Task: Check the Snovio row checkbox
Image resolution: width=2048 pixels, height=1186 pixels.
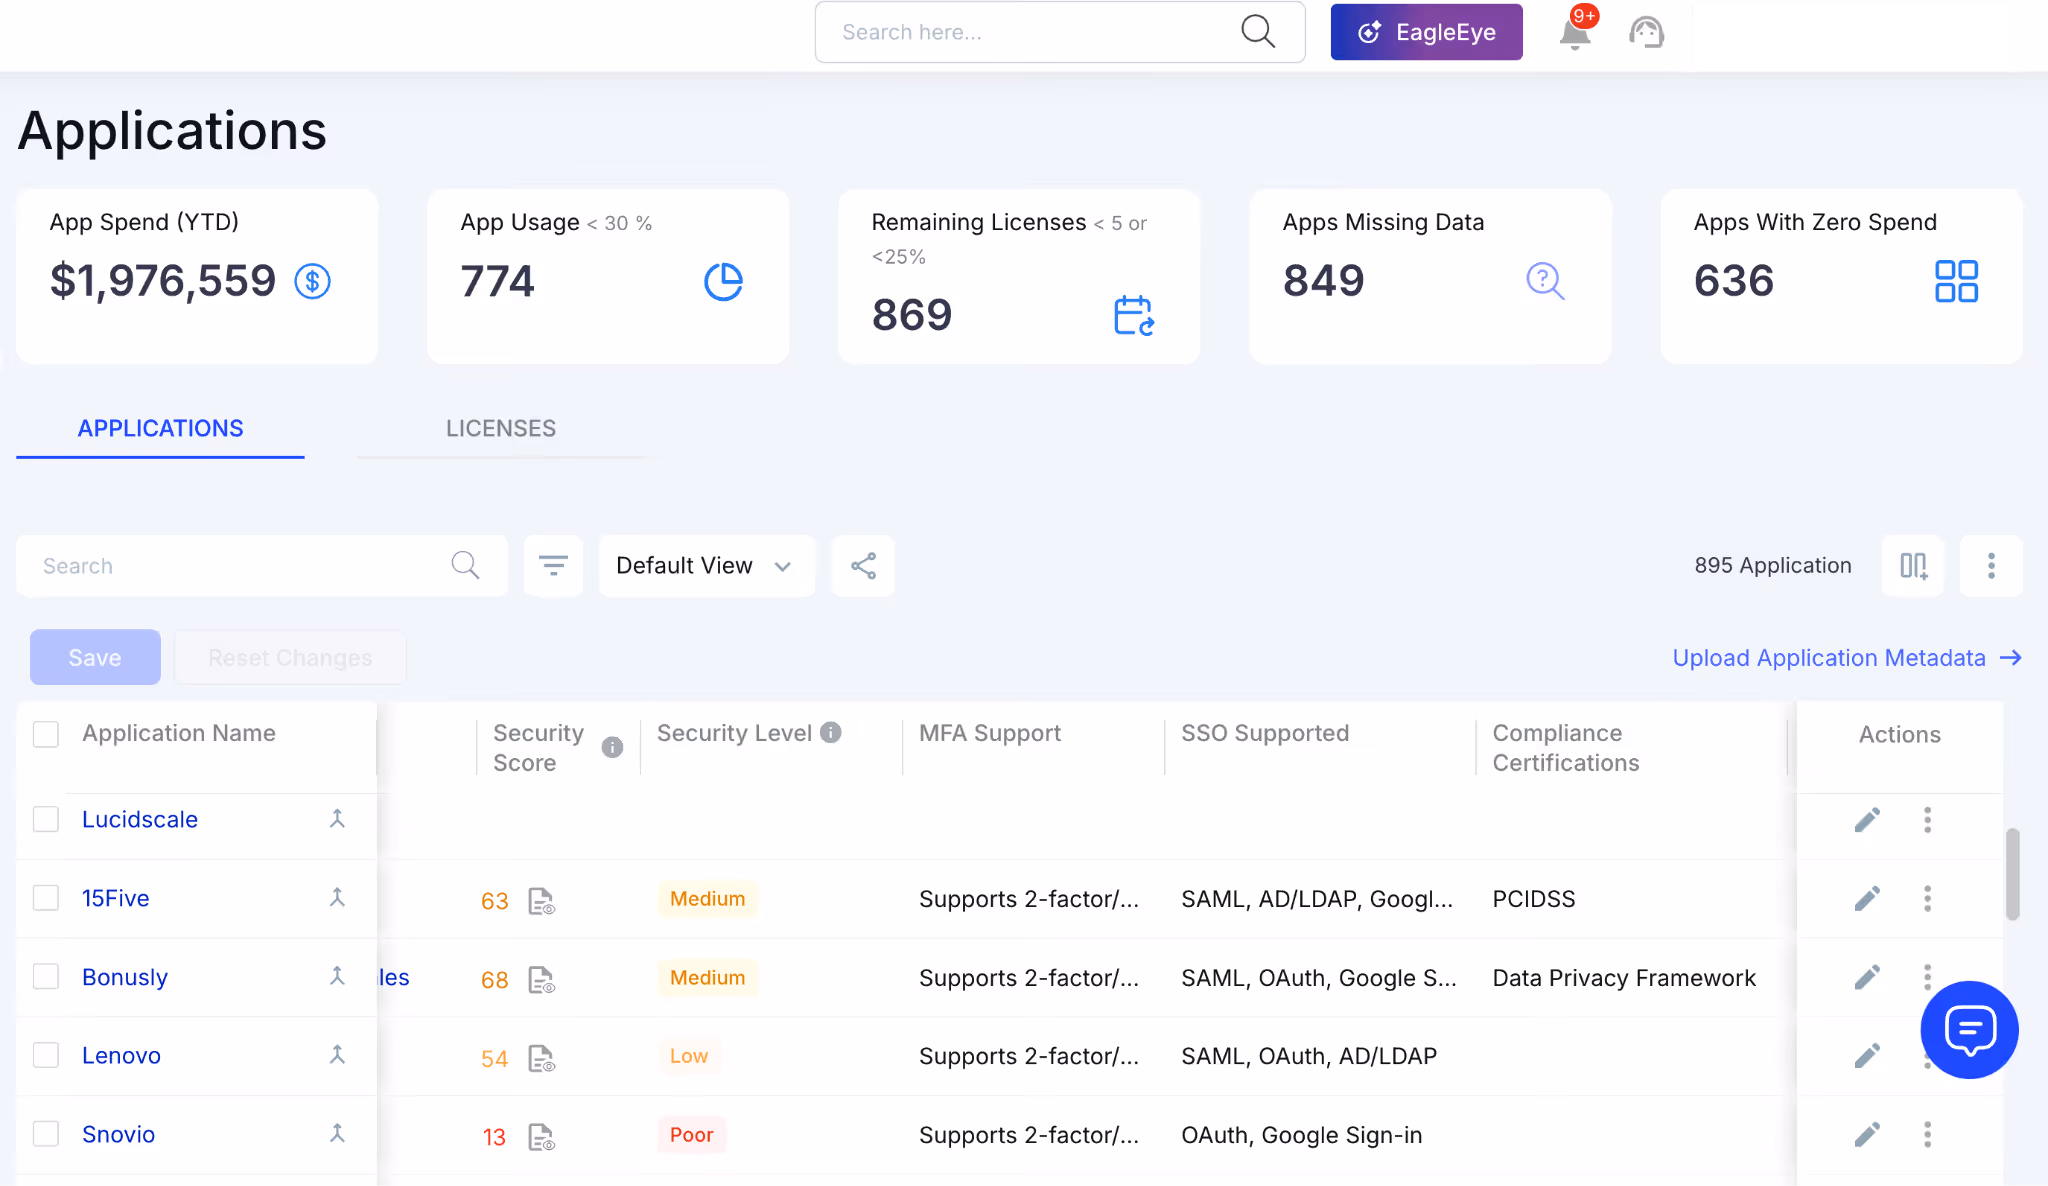Action: (46, 1134)
